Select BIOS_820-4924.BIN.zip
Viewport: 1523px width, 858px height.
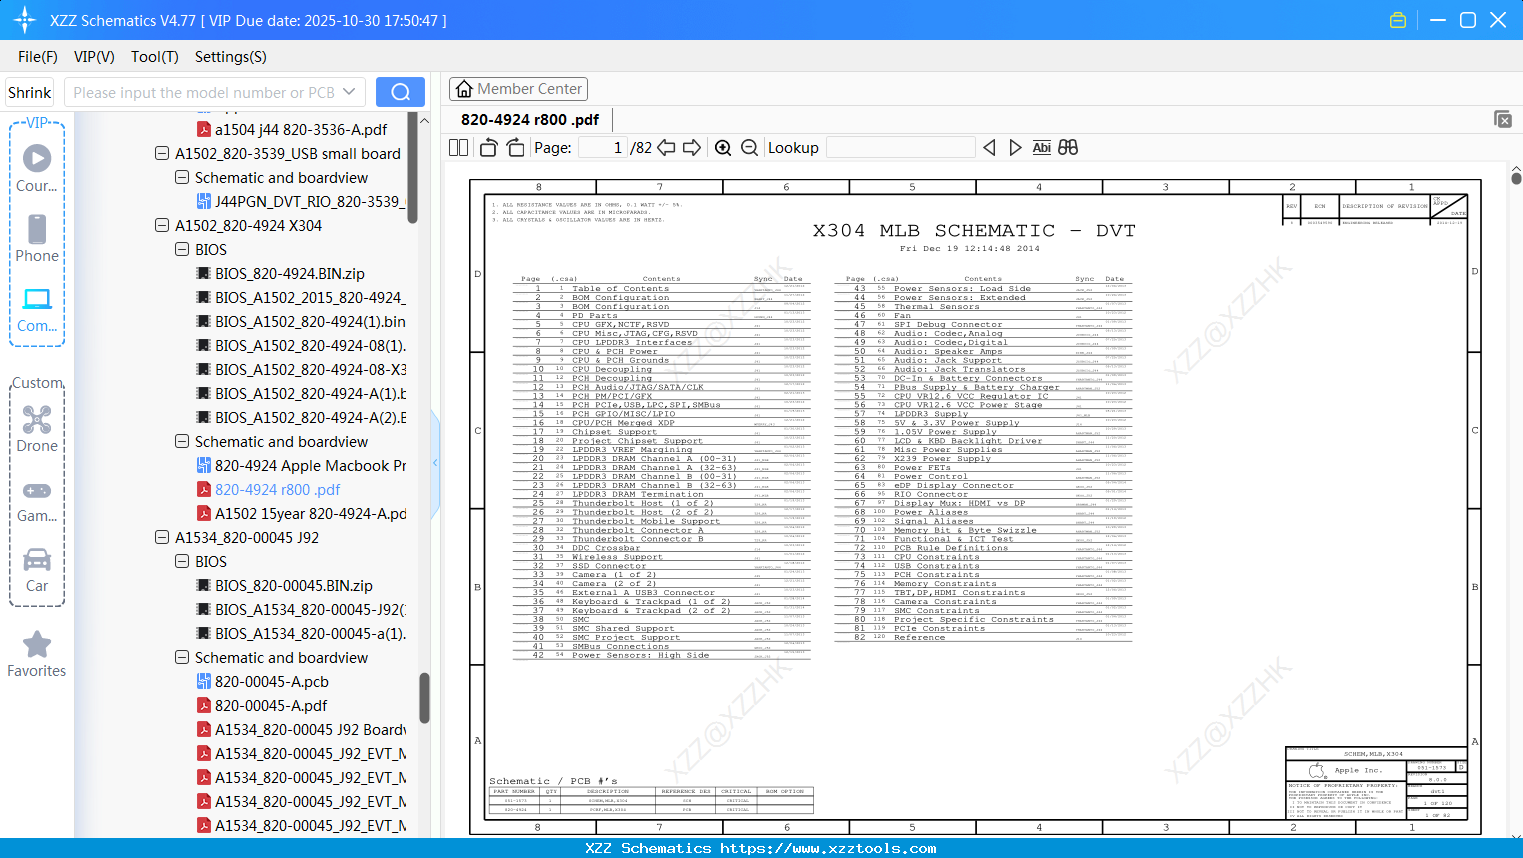click(290, 274)
